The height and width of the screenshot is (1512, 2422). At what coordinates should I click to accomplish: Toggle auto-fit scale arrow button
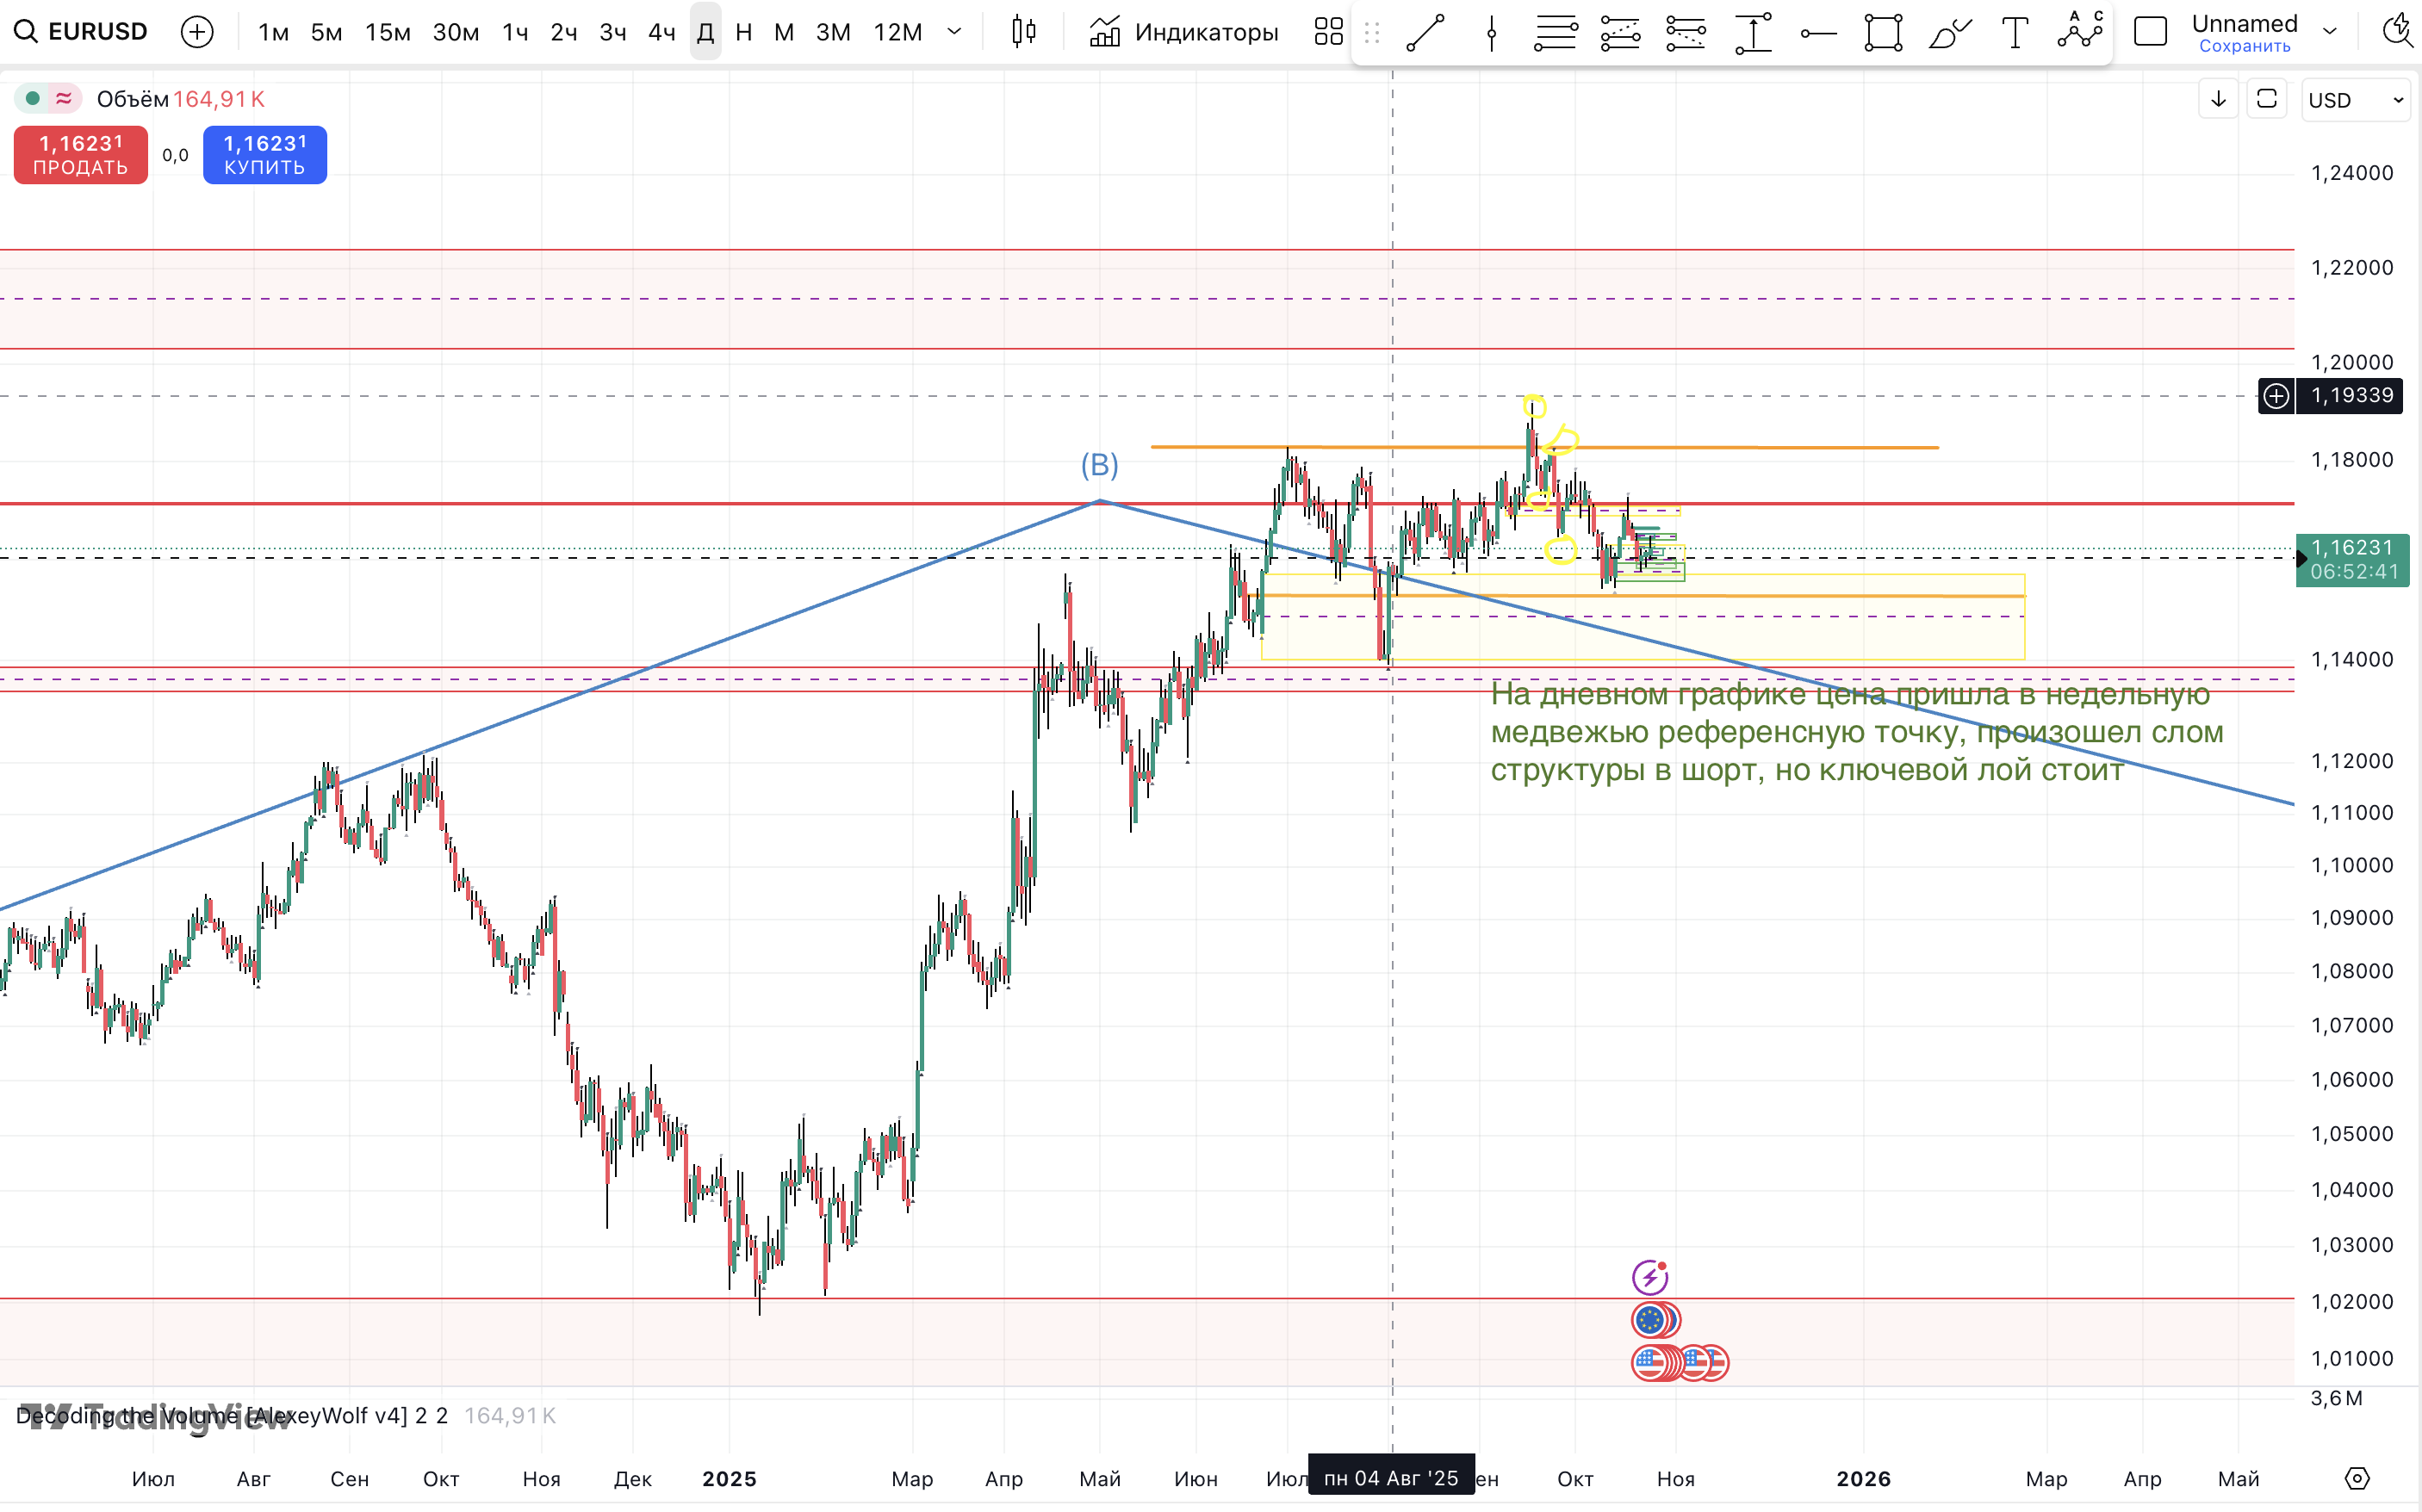[x=2218, y=99]
